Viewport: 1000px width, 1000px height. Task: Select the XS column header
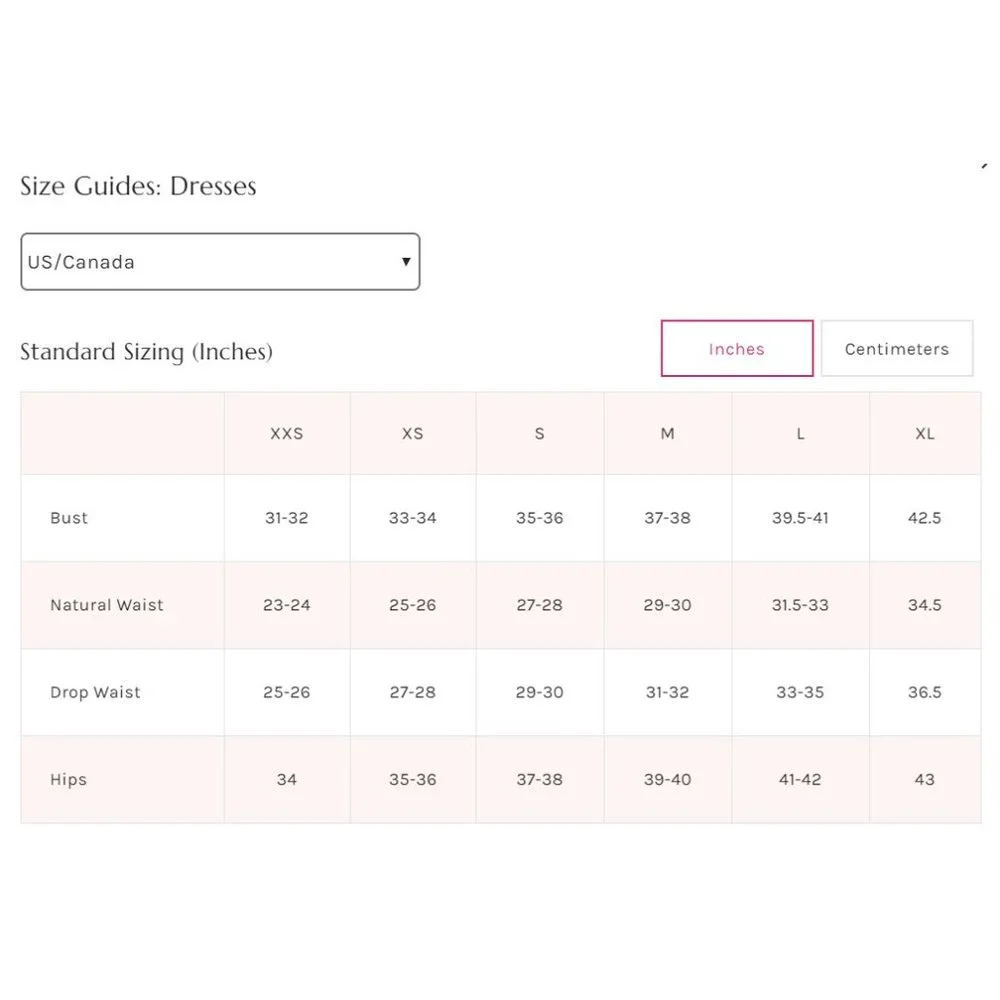[412, 433]
